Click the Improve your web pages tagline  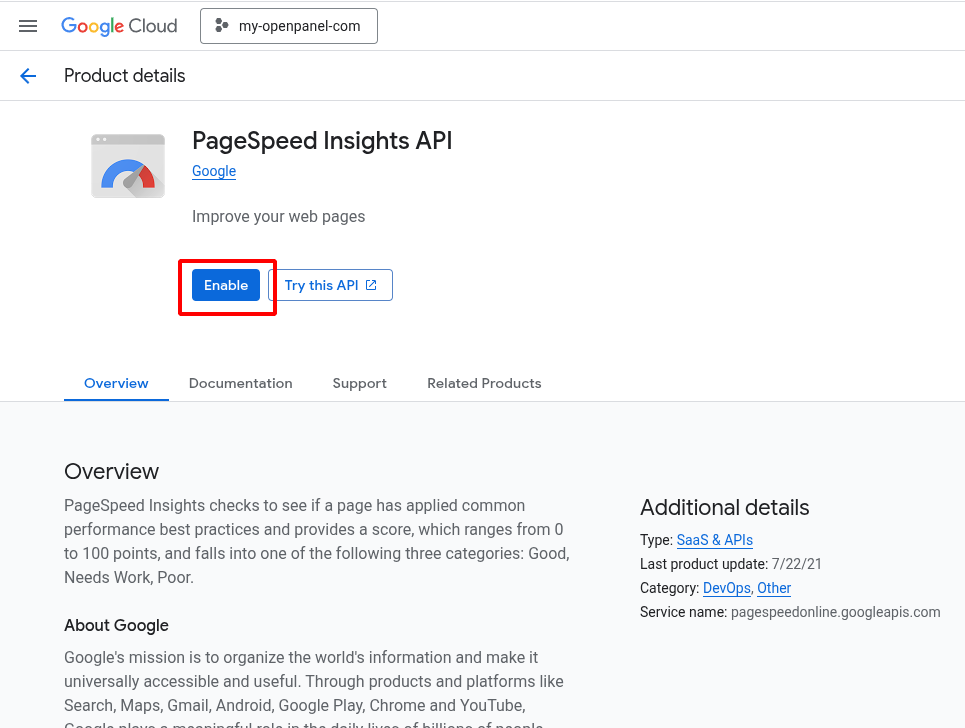click(278, 217)
